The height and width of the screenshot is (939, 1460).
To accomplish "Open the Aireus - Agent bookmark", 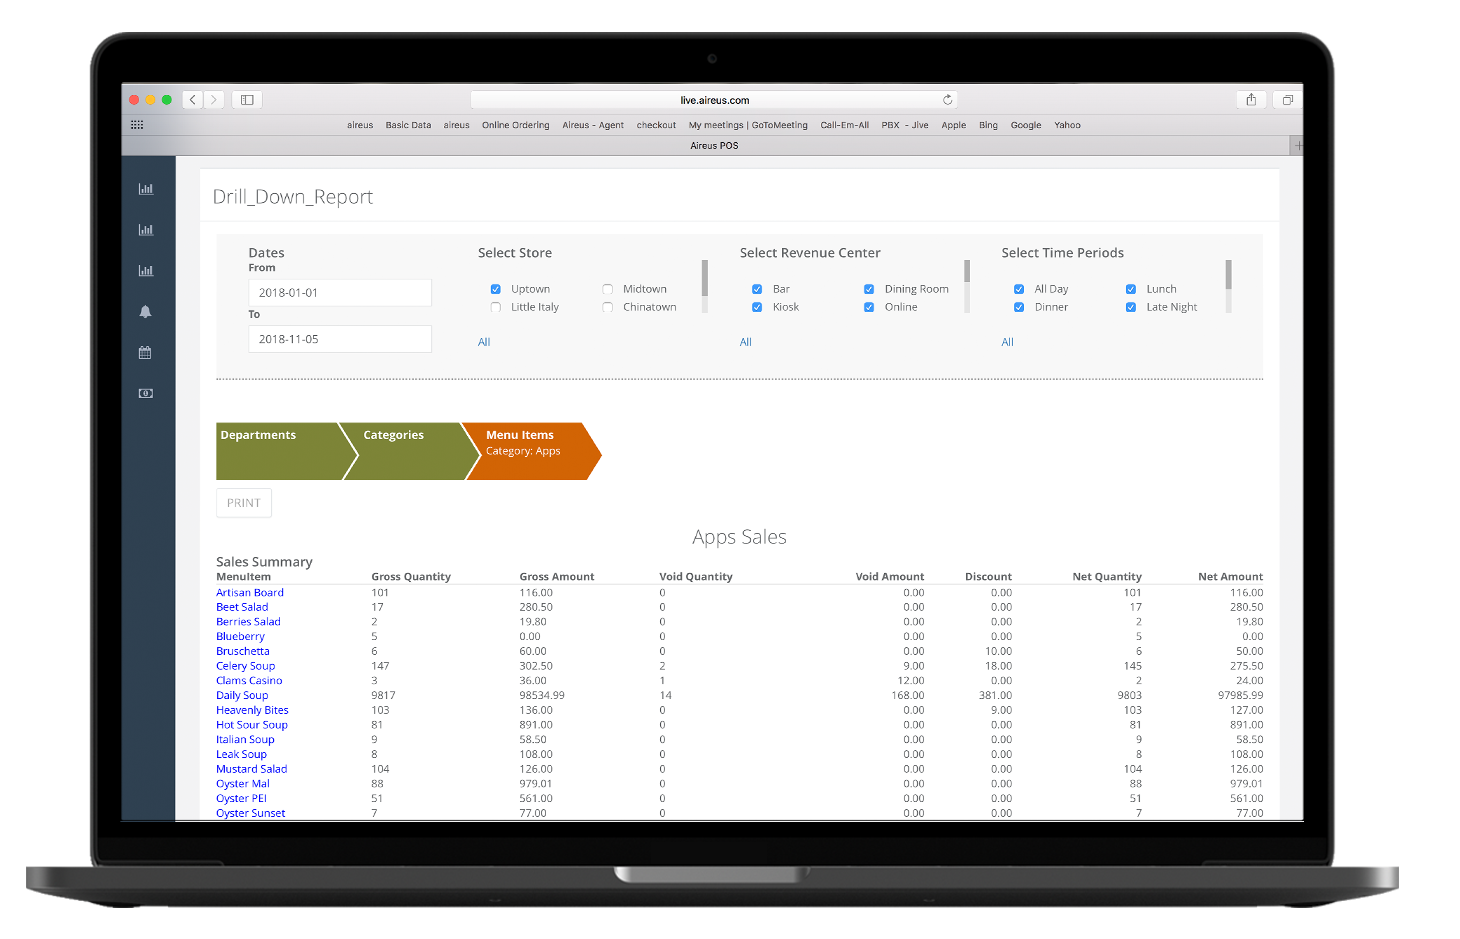I will pyautogui.click(x=593, y=125).
